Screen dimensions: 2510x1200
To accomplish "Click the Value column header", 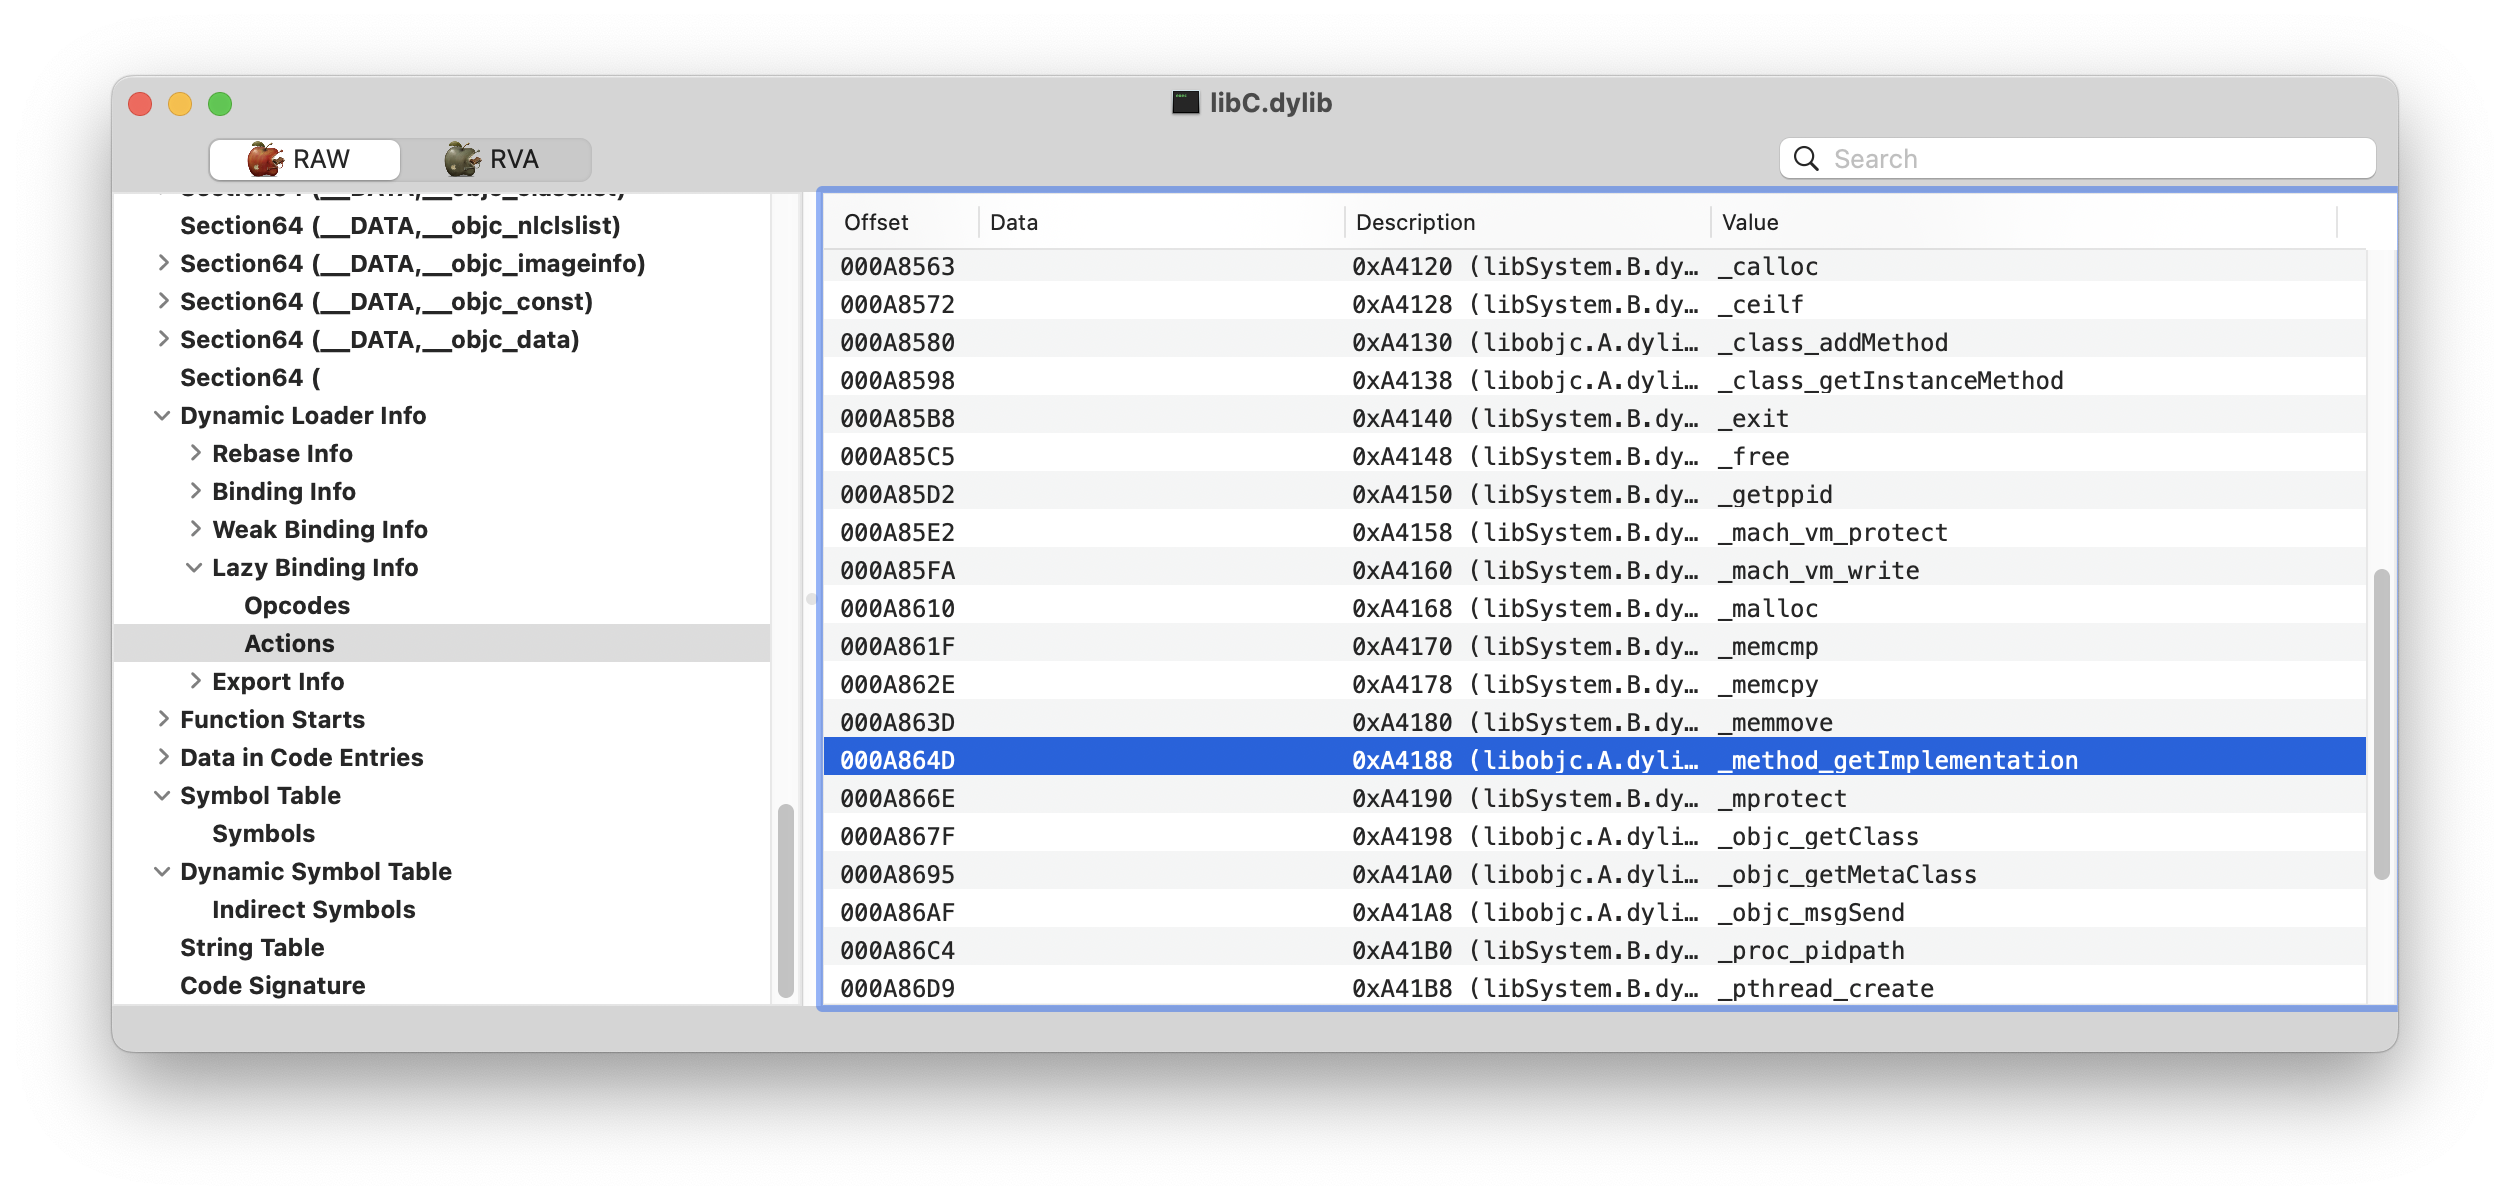I will coord(1750,223).
